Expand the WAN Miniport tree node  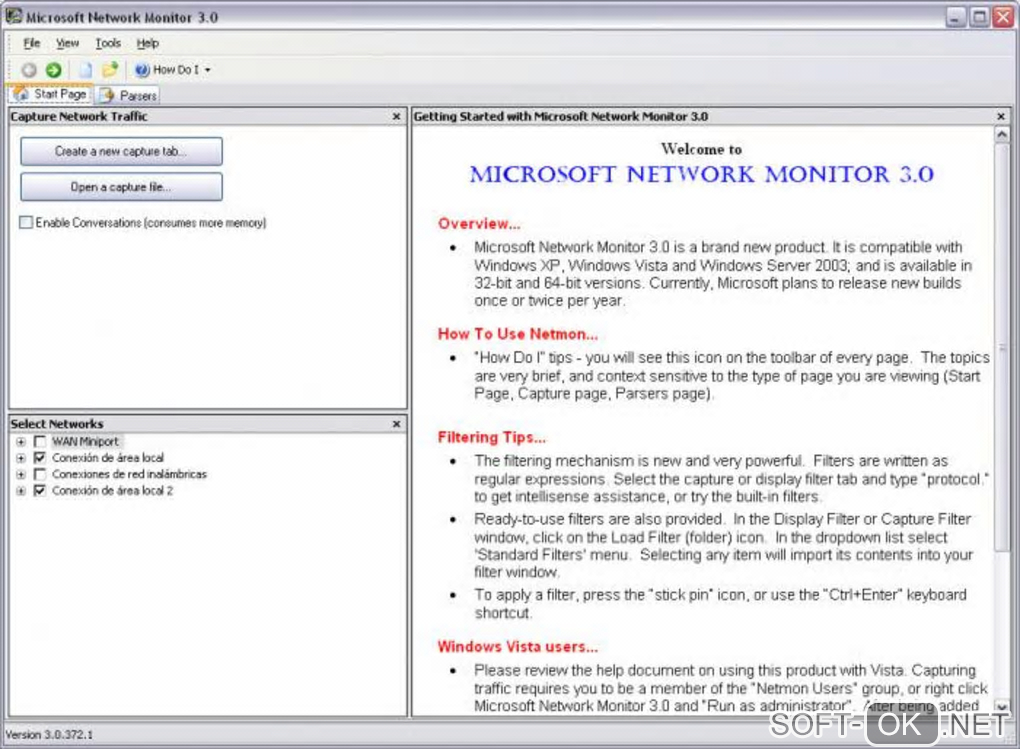(21, 442)
